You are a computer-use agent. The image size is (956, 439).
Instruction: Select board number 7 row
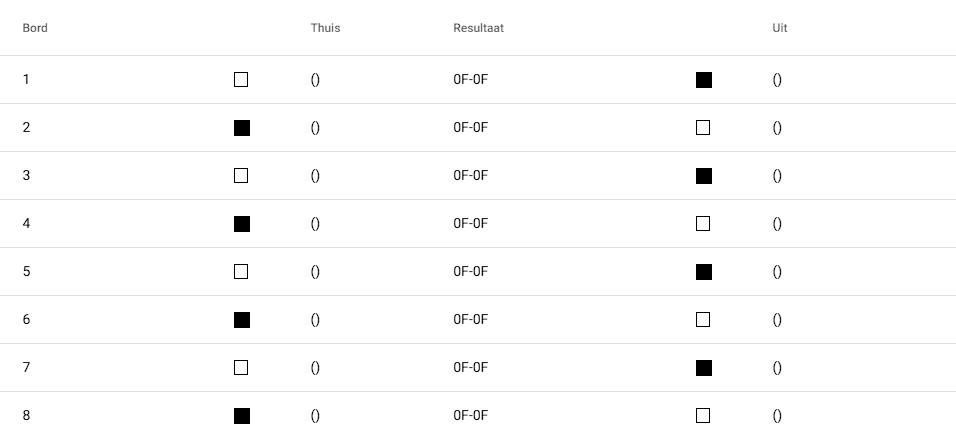tap(26, 368)
